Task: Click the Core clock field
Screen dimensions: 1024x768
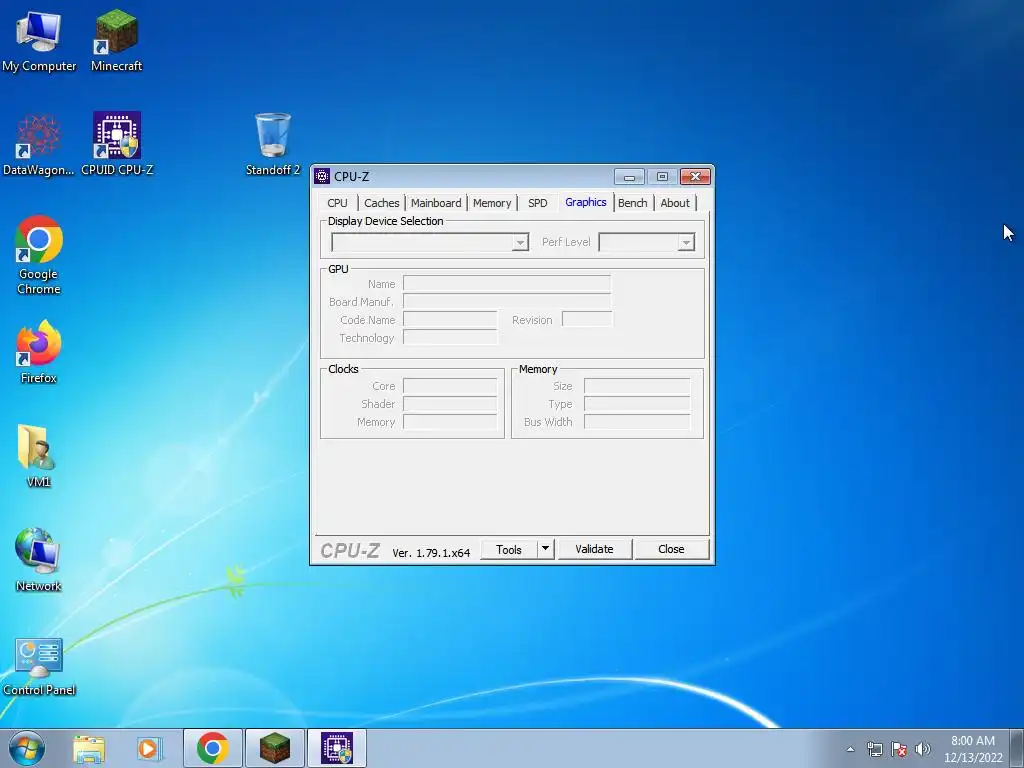Action: coord(450,386)
